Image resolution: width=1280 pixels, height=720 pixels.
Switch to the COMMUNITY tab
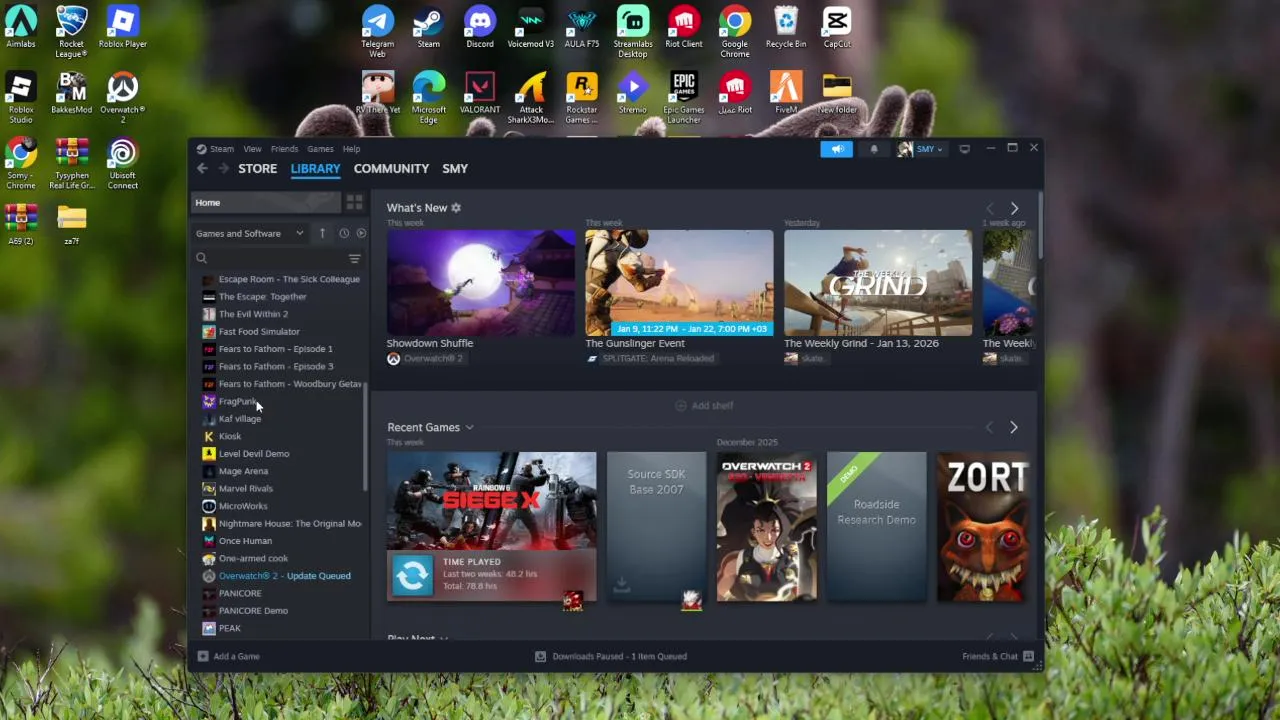[x=391, y=169]
